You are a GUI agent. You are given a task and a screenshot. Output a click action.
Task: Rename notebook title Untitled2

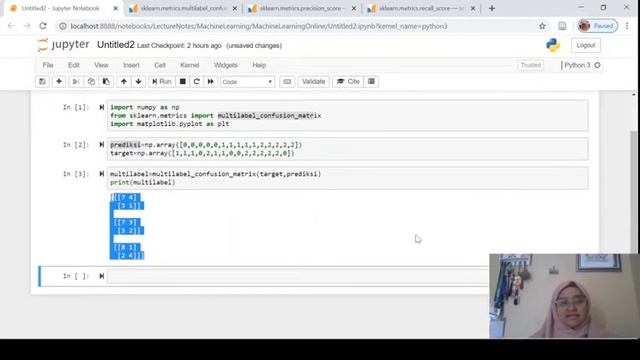[116, 45]
